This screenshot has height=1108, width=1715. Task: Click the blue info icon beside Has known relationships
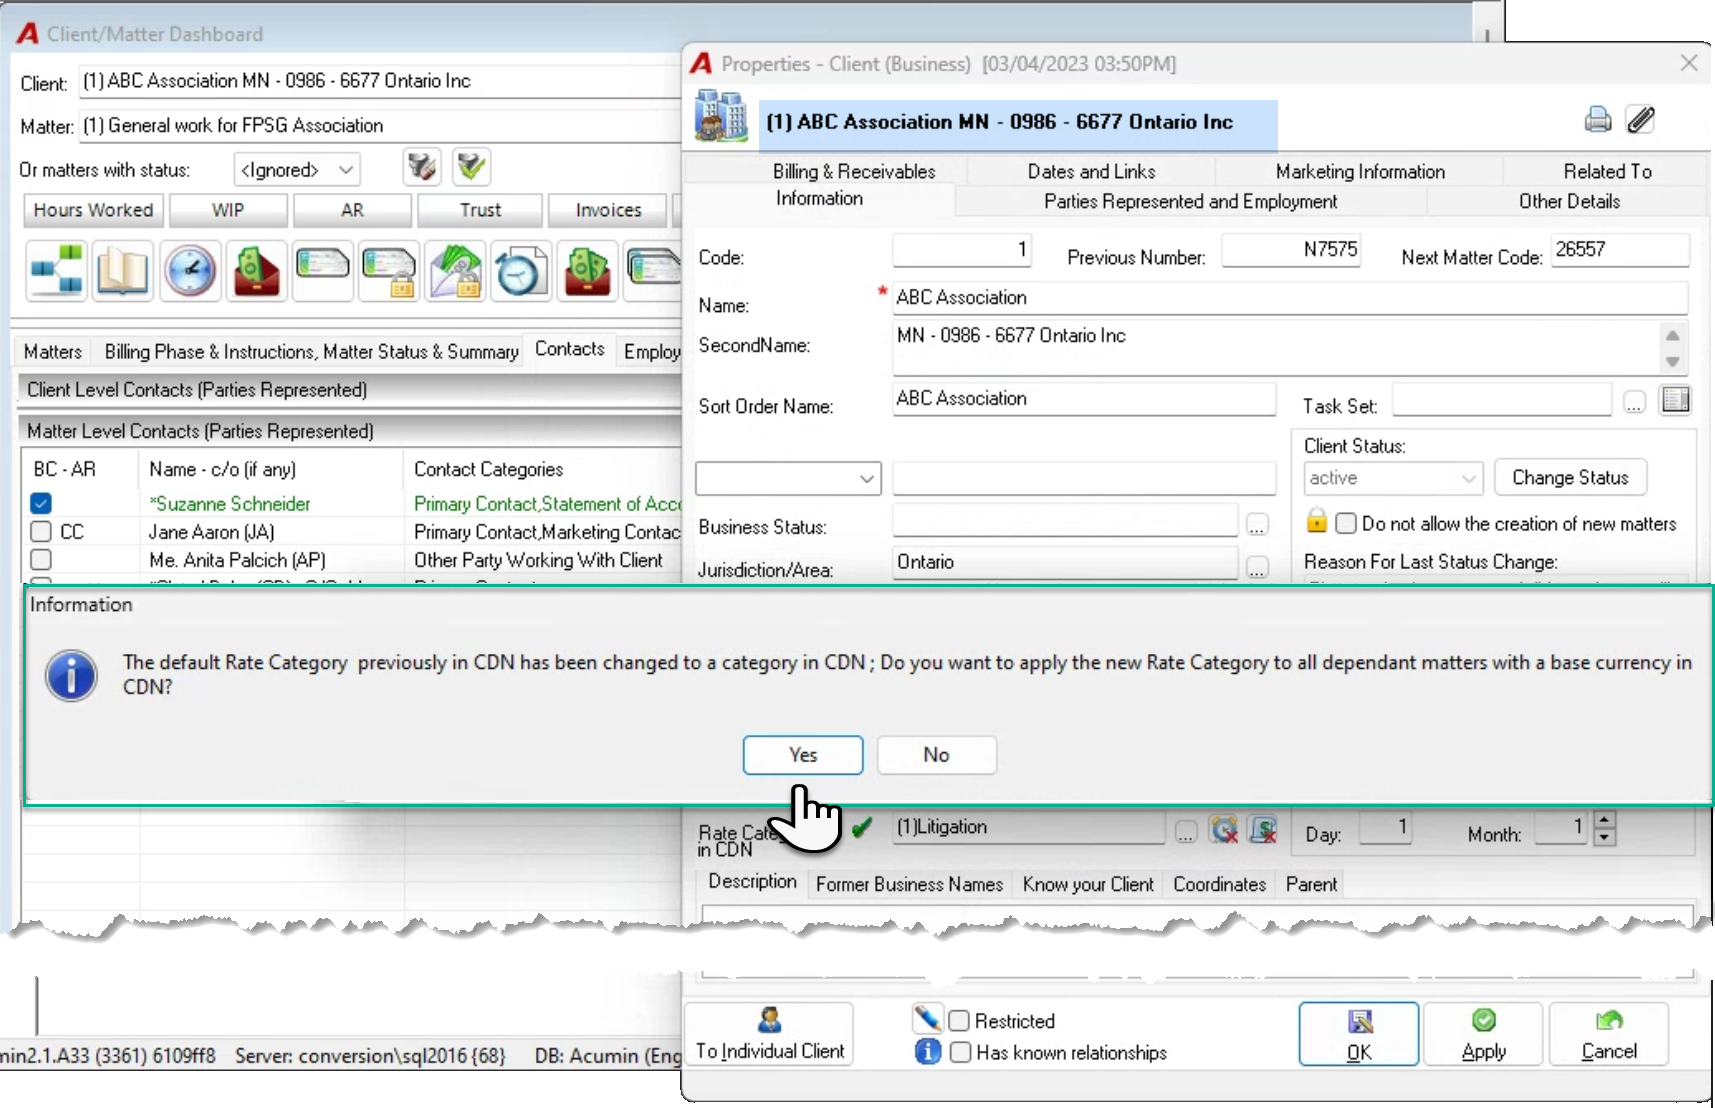point(928,1051)
